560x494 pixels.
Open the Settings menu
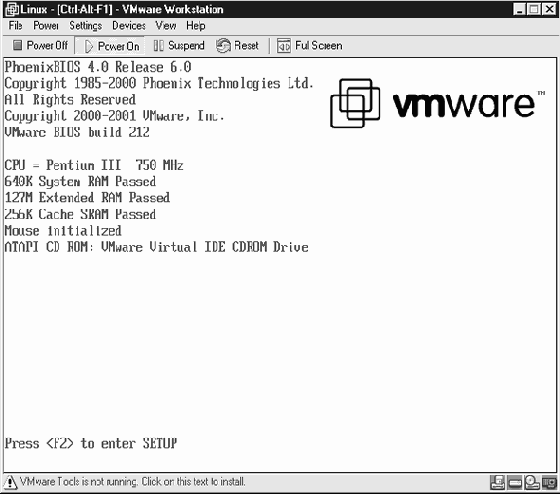[x=85, y=26]
